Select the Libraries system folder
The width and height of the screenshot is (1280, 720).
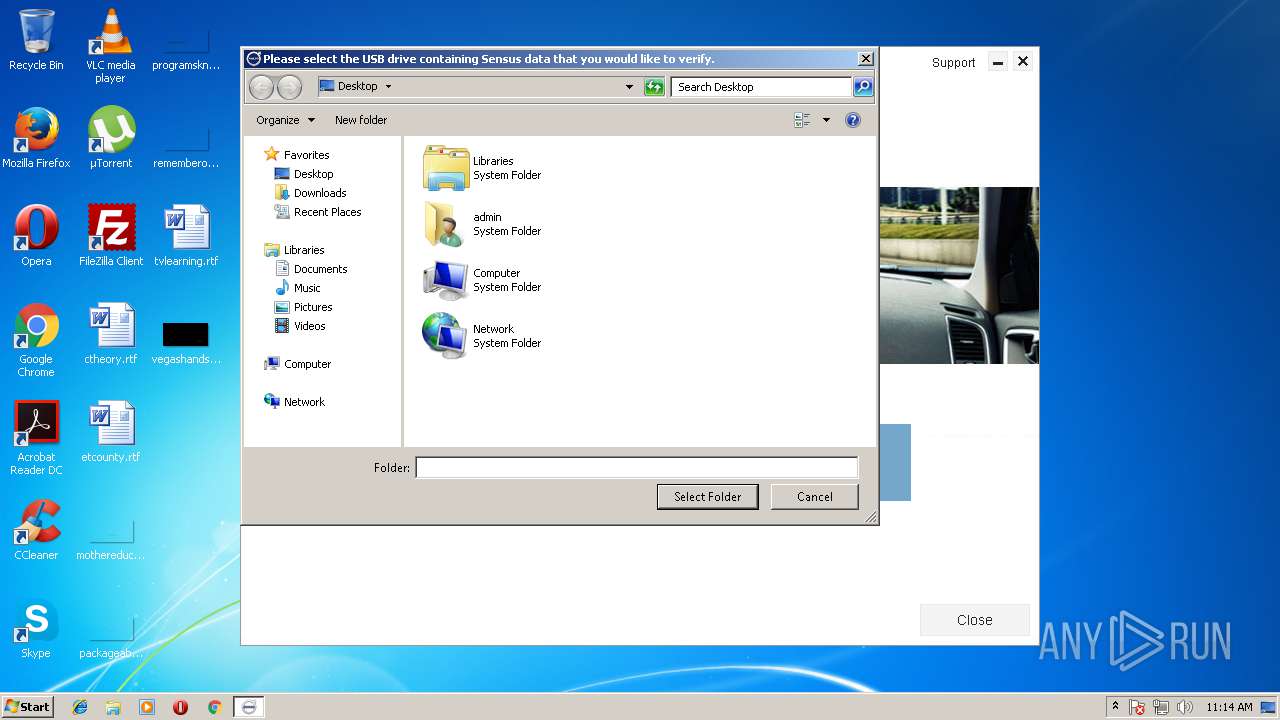483,168
